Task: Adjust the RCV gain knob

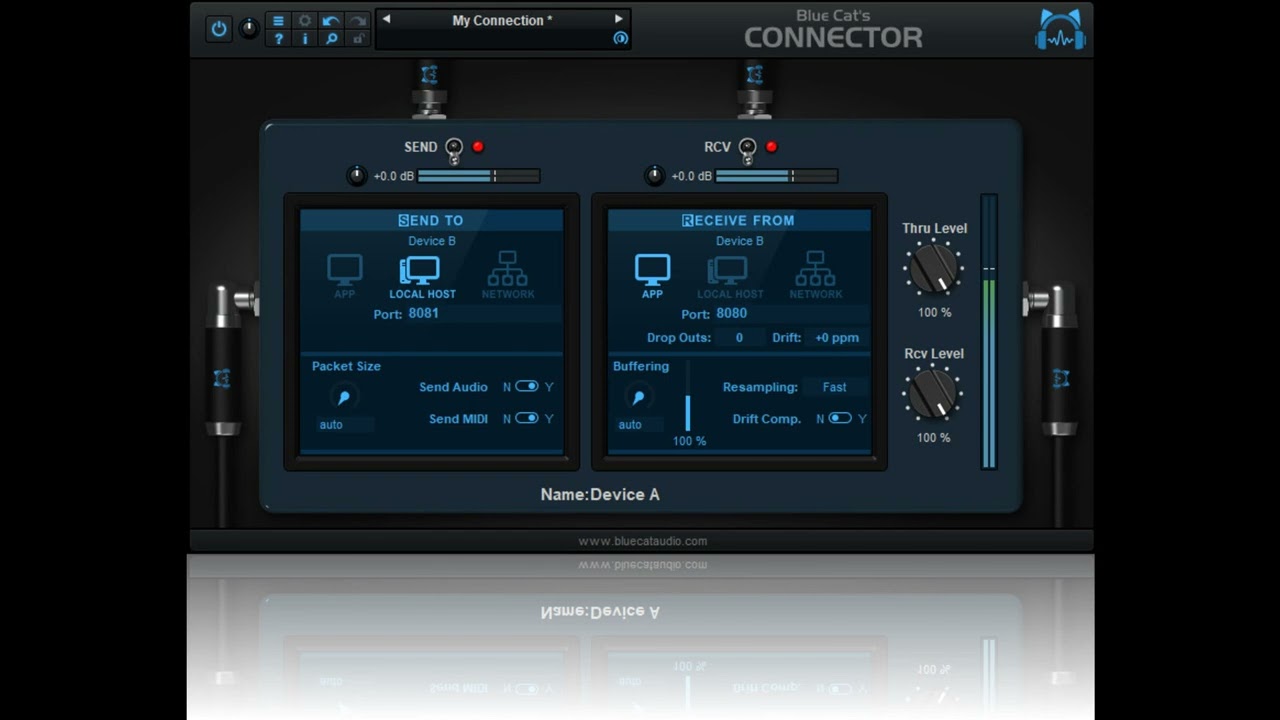Action: (654, 176)
